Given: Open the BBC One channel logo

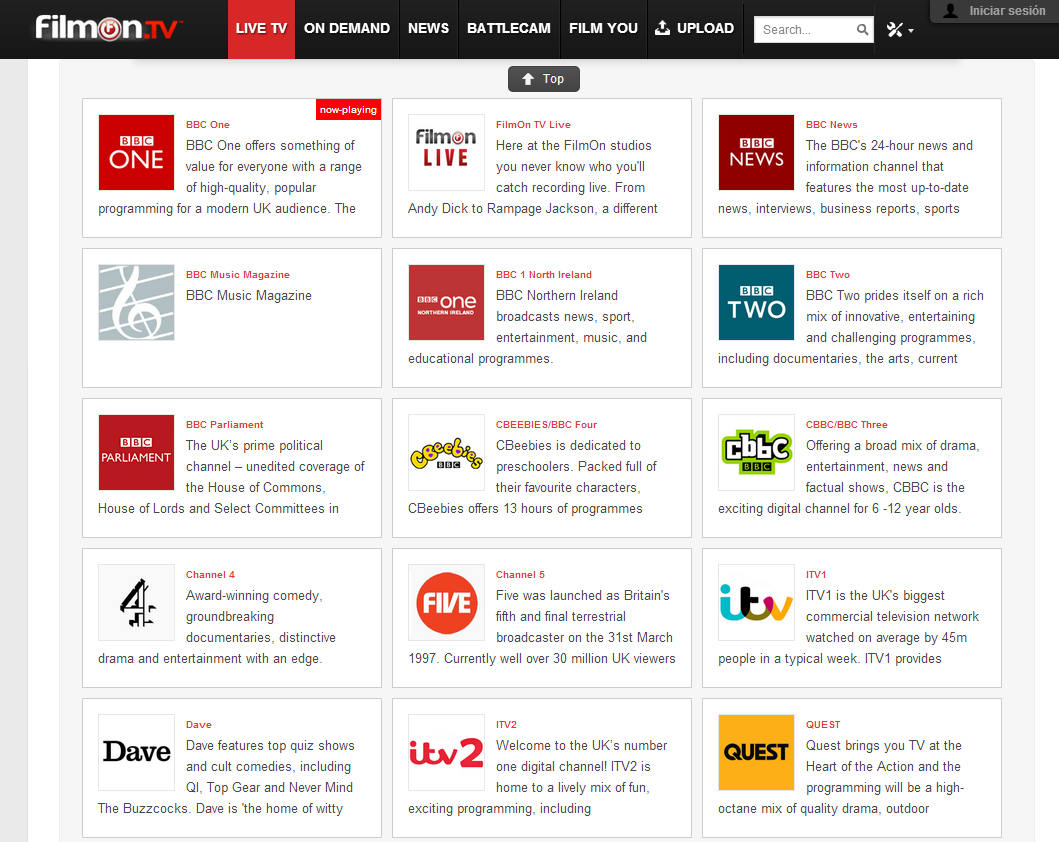Looking at the screenshot, I should click(136, 153).
